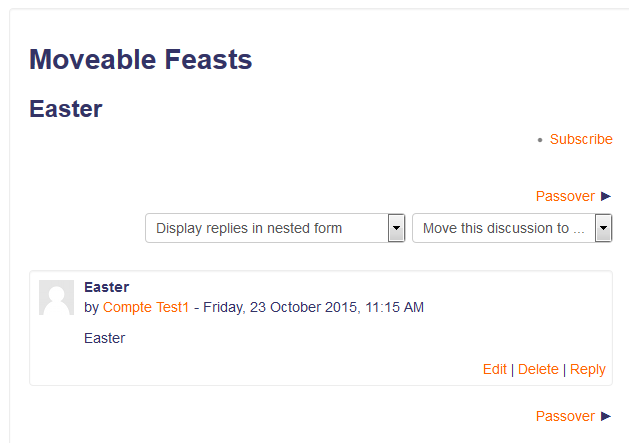Delete the Easter post
The image size is (629, 443).
coord(538,369)
